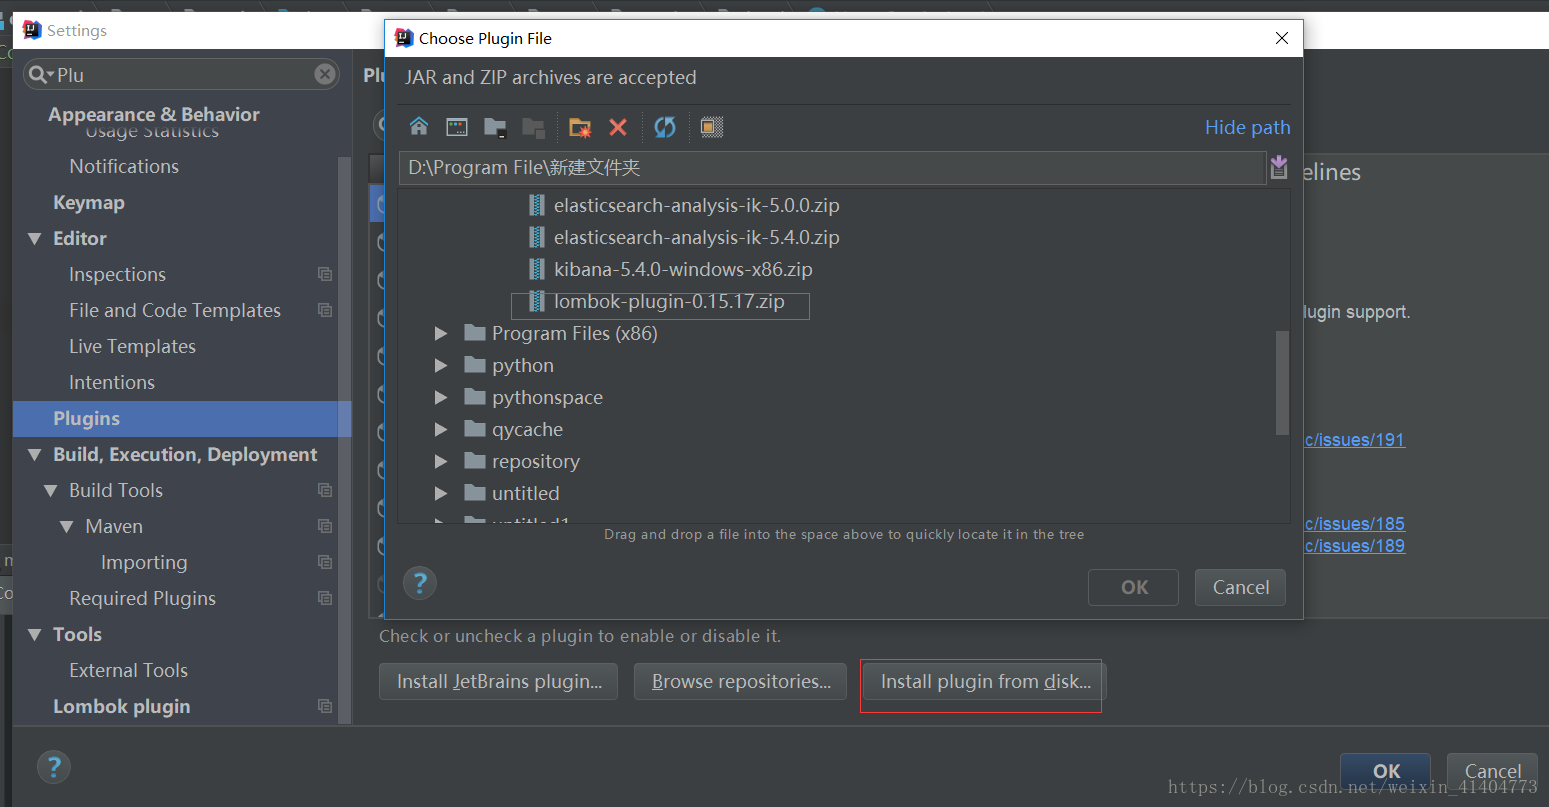The width and height of the screenshot is (1549, 807).
Task: Click folder icon of pythonspace
Action: [475, 397]
